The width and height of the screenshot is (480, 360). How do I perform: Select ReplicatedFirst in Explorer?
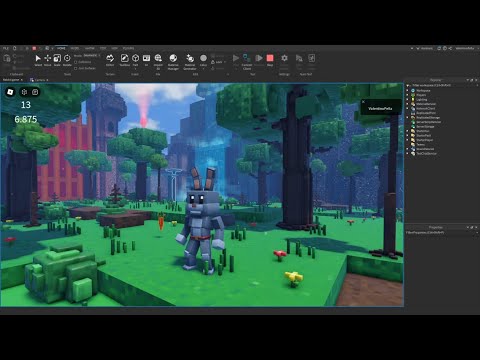click(x=426, y=113)
